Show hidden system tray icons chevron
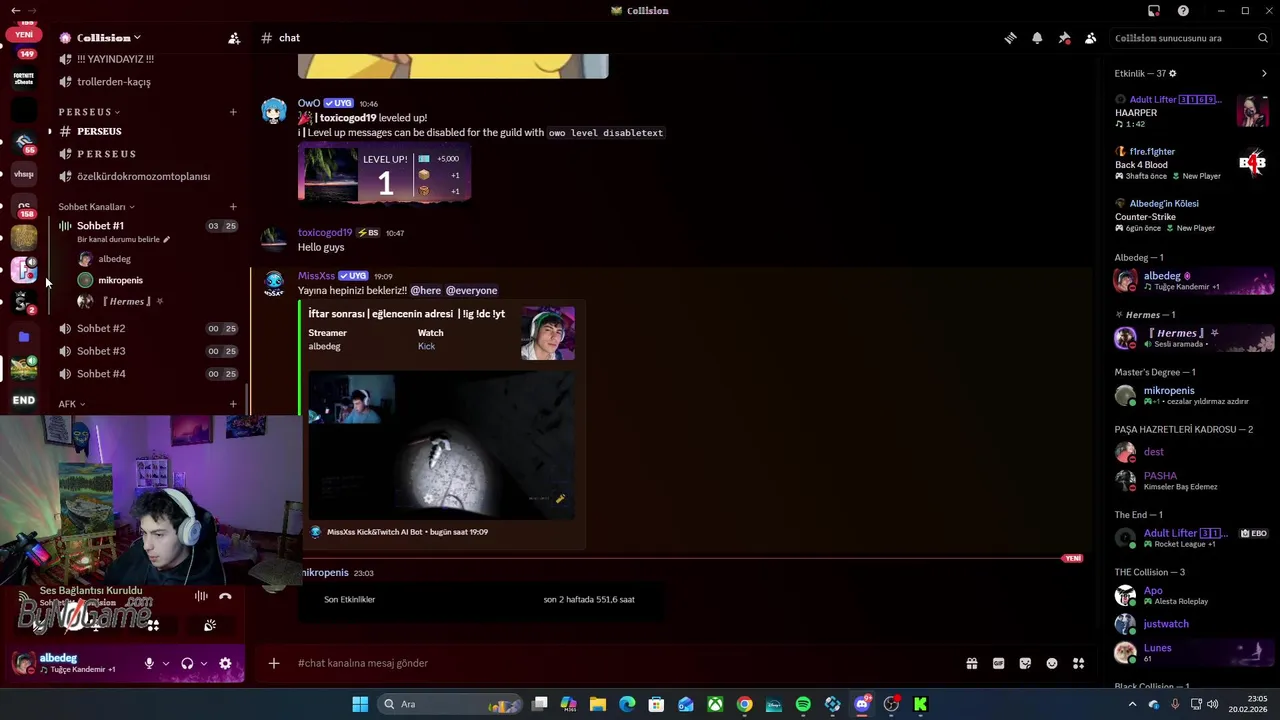 point(1132,704)
